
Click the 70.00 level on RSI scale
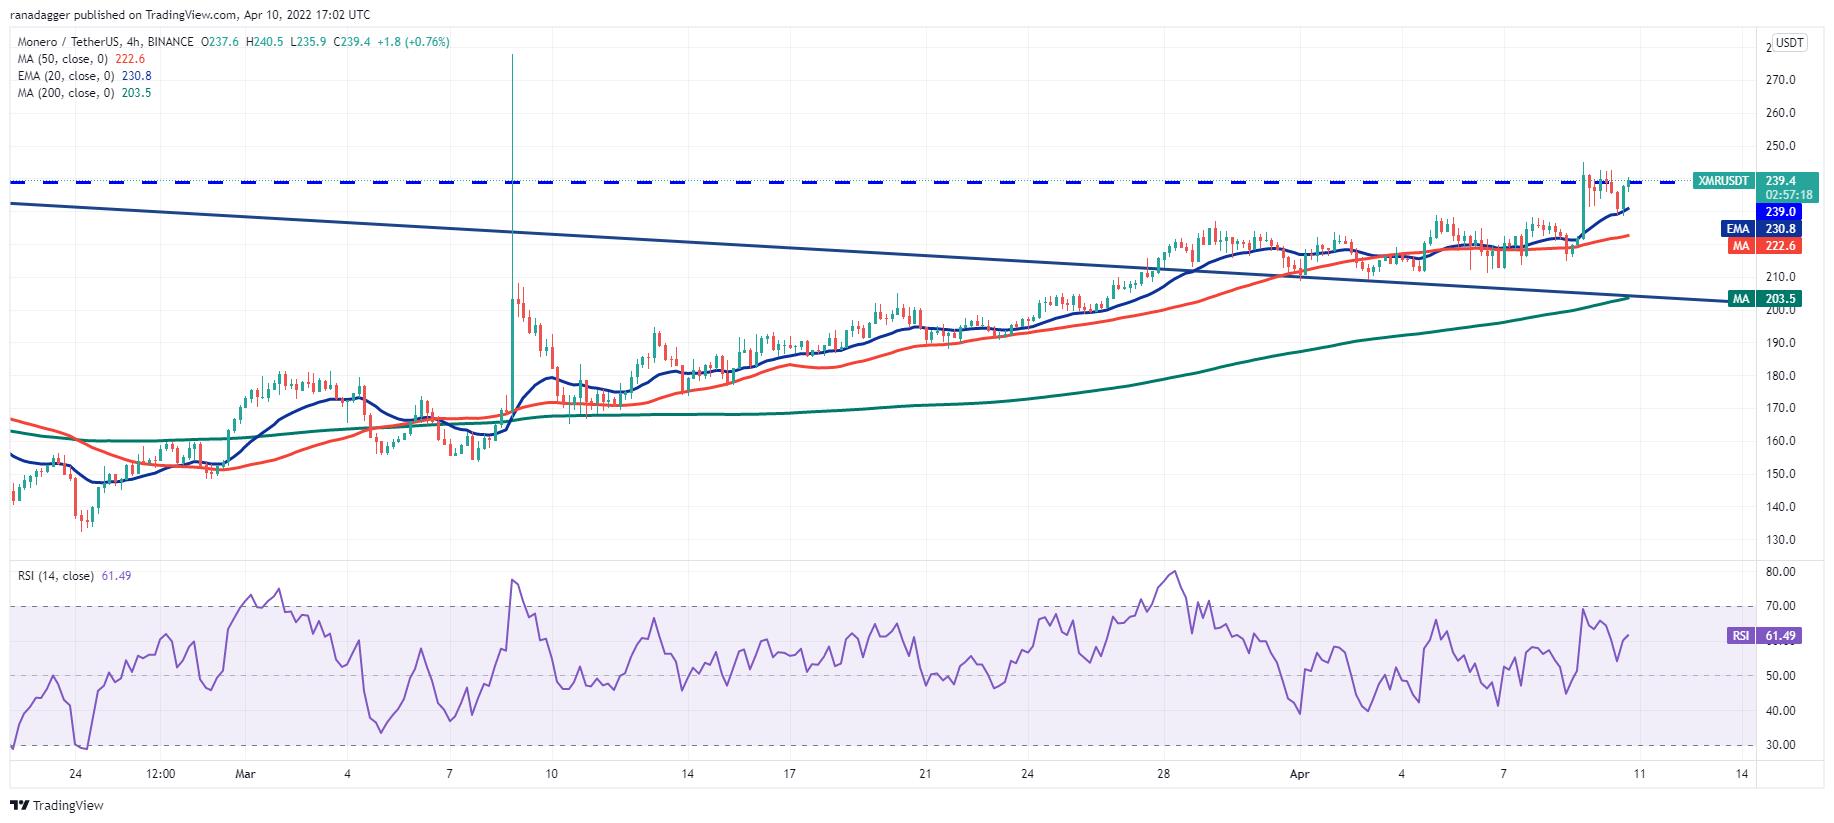pos(1781,606)
